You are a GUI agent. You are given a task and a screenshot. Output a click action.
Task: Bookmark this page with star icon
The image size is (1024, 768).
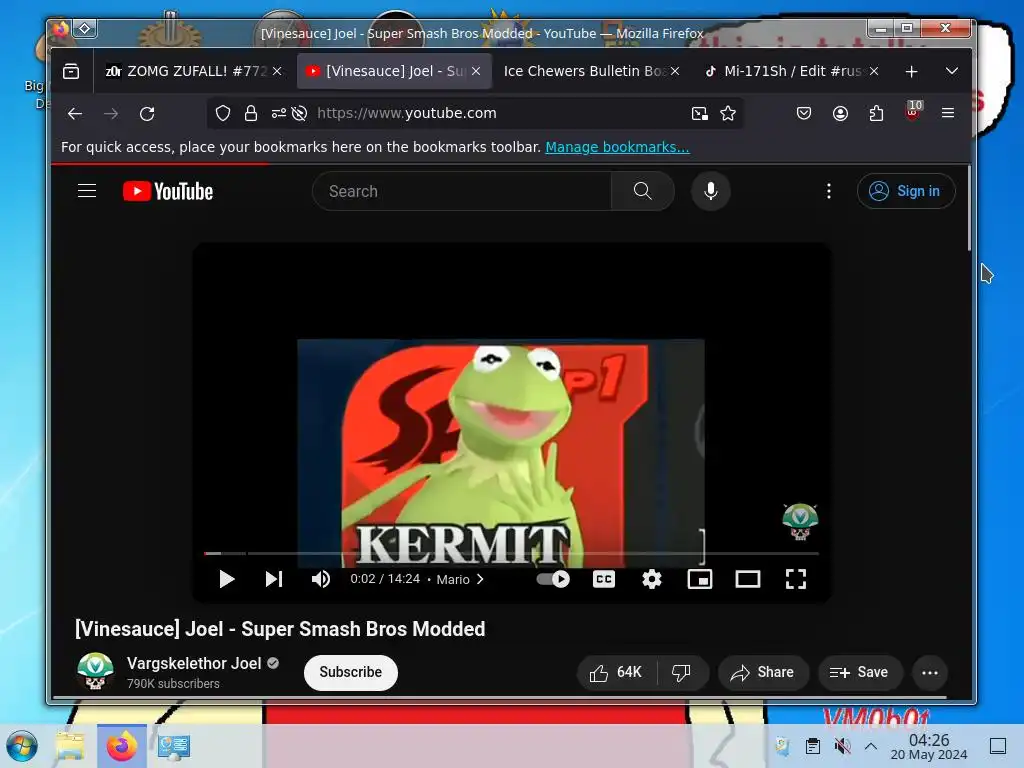coord(728,114)
